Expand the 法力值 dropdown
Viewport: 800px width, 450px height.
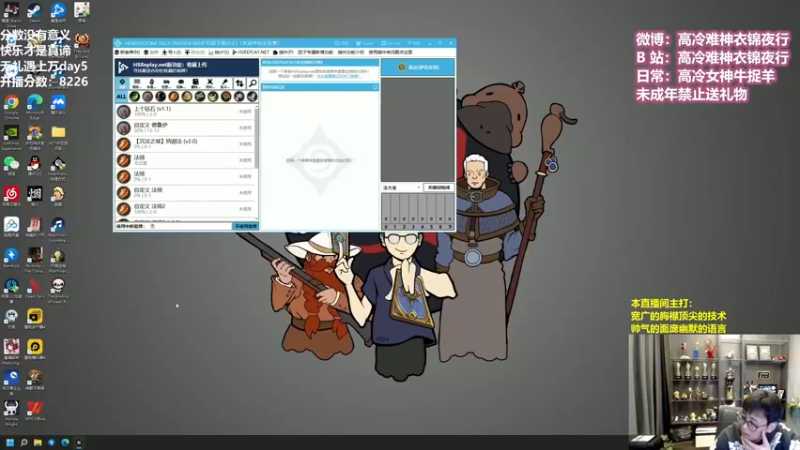pos(402,188)
